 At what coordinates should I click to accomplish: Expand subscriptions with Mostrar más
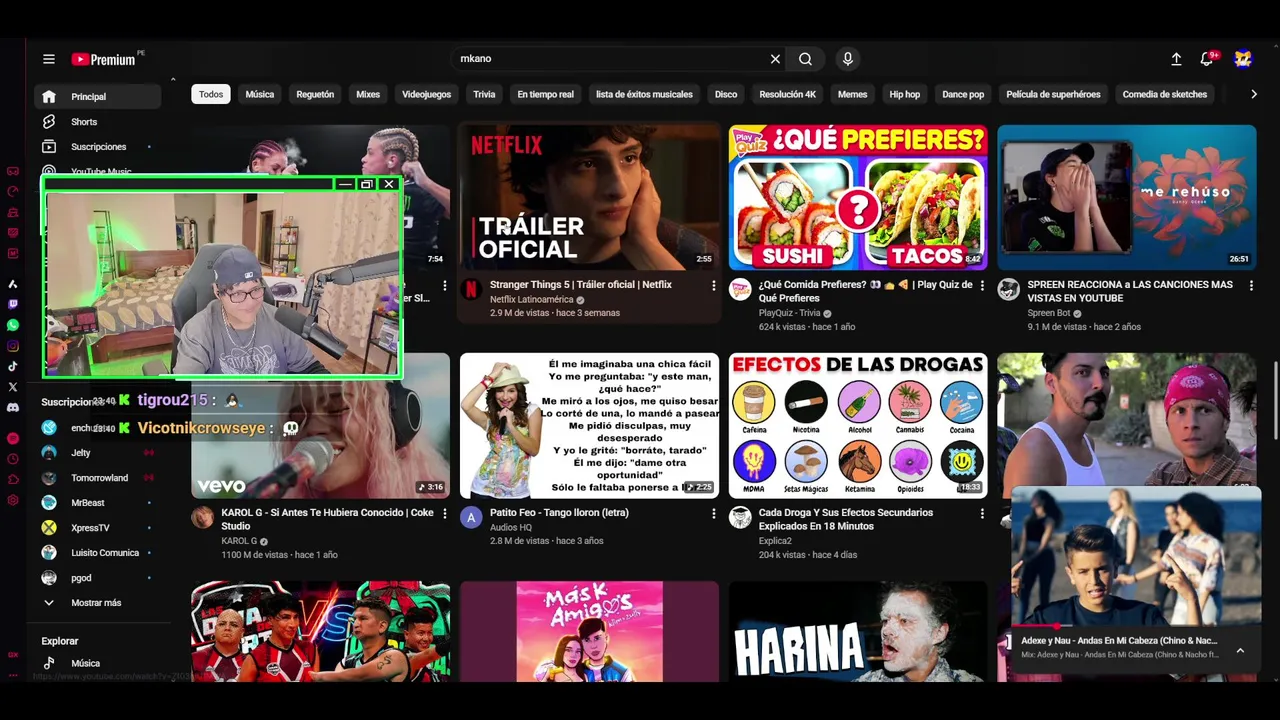pos(98,603)
